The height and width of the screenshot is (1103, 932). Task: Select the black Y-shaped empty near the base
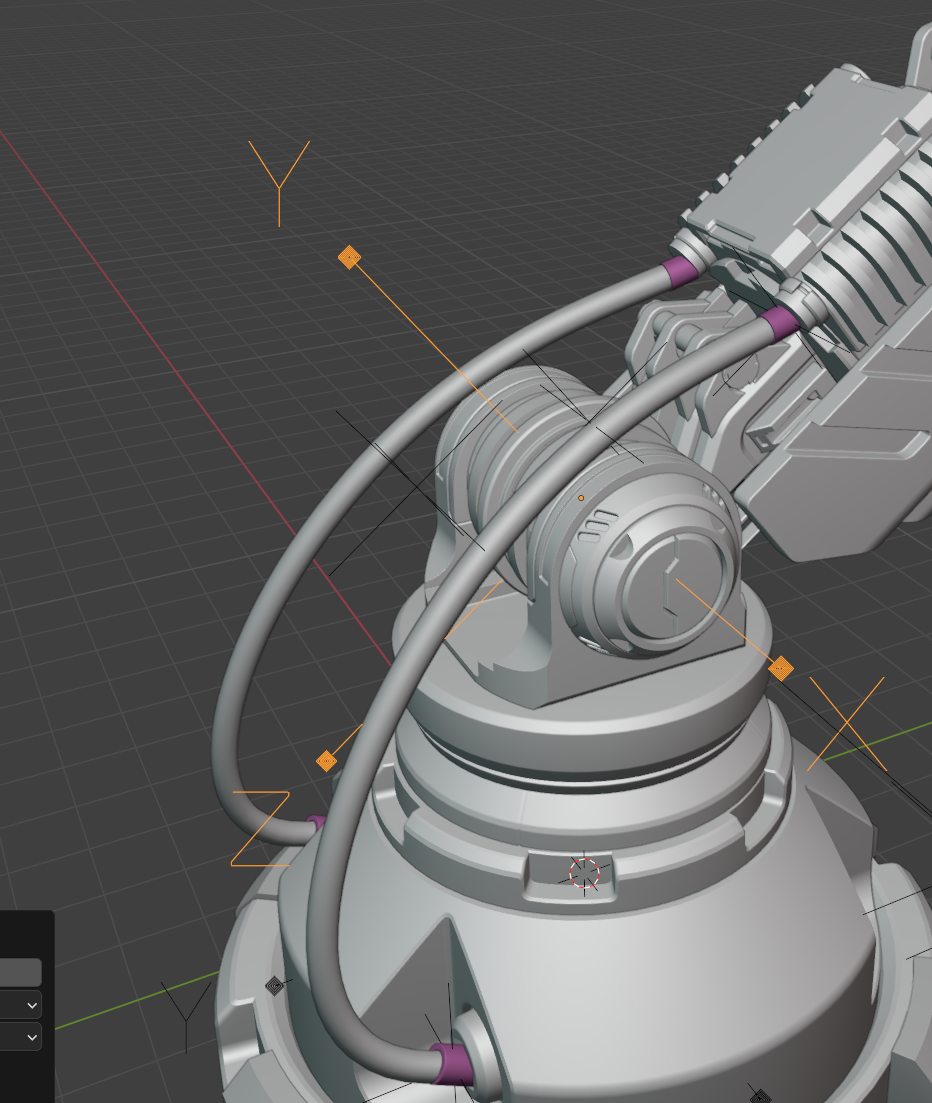coord(186,1012)
